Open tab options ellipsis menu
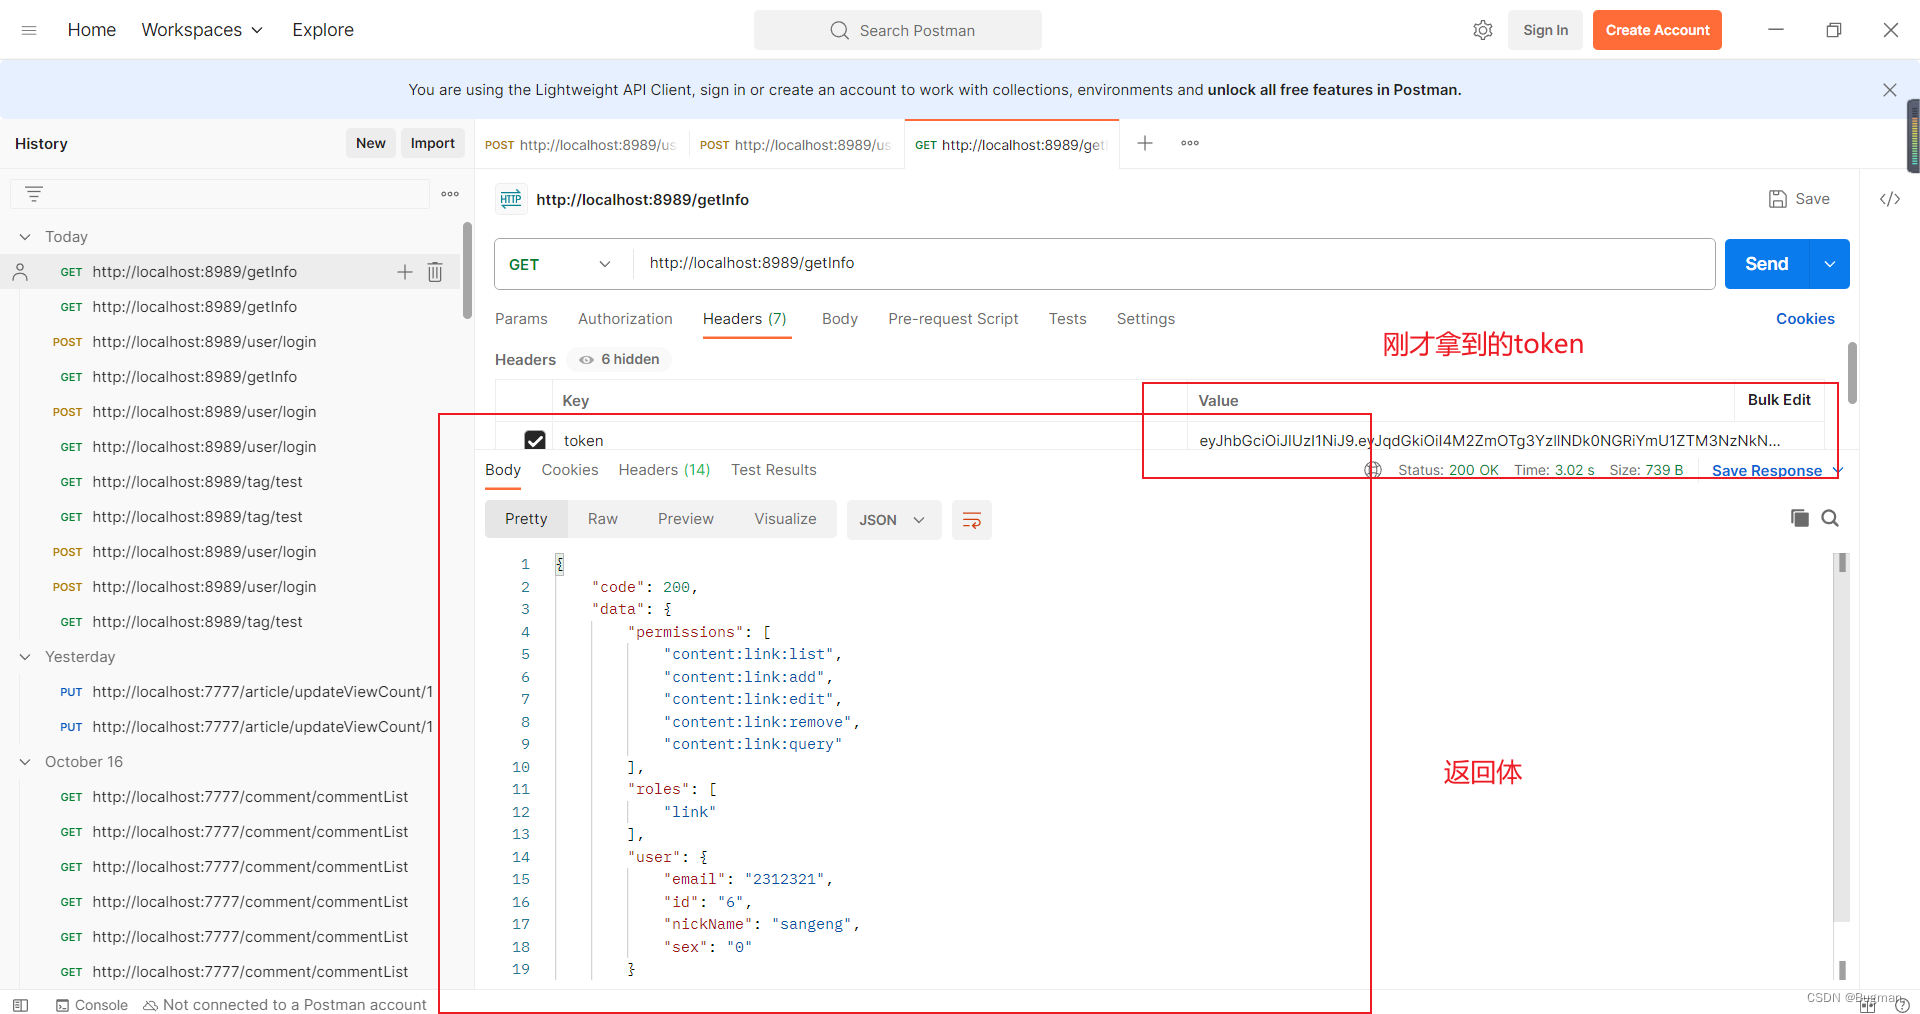The height and width of the screenshot is (1014, 1920). click(1190, 143)
